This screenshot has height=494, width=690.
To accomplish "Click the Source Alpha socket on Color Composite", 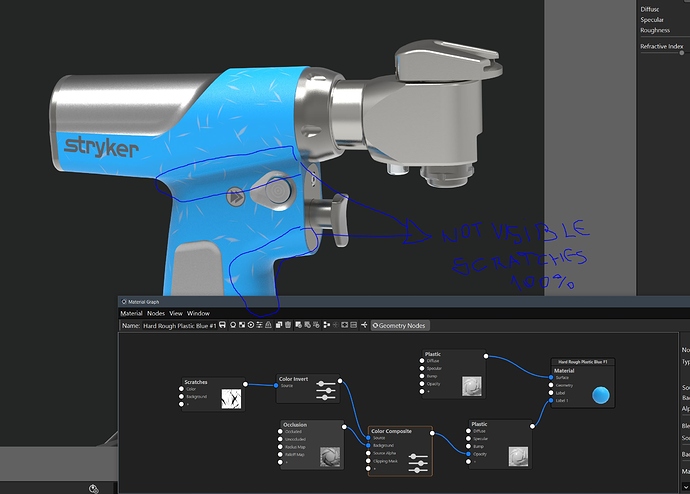I will tap(368, 453).
